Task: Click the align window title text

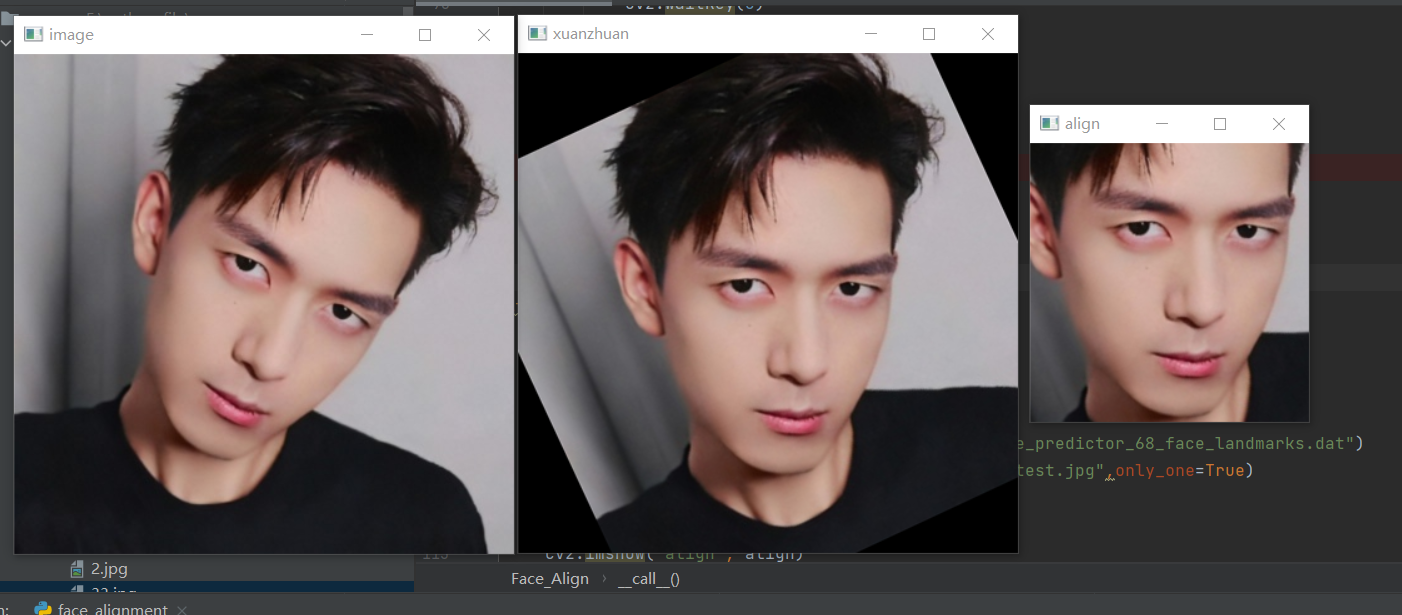Action: point(1082,124)
